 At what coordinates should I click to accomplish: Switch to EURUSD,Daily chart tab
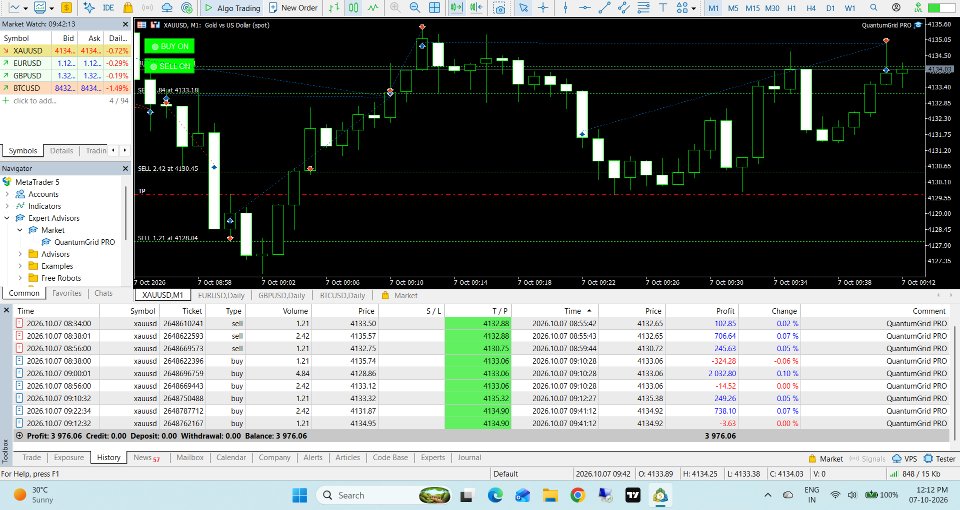tap(222, 295)
